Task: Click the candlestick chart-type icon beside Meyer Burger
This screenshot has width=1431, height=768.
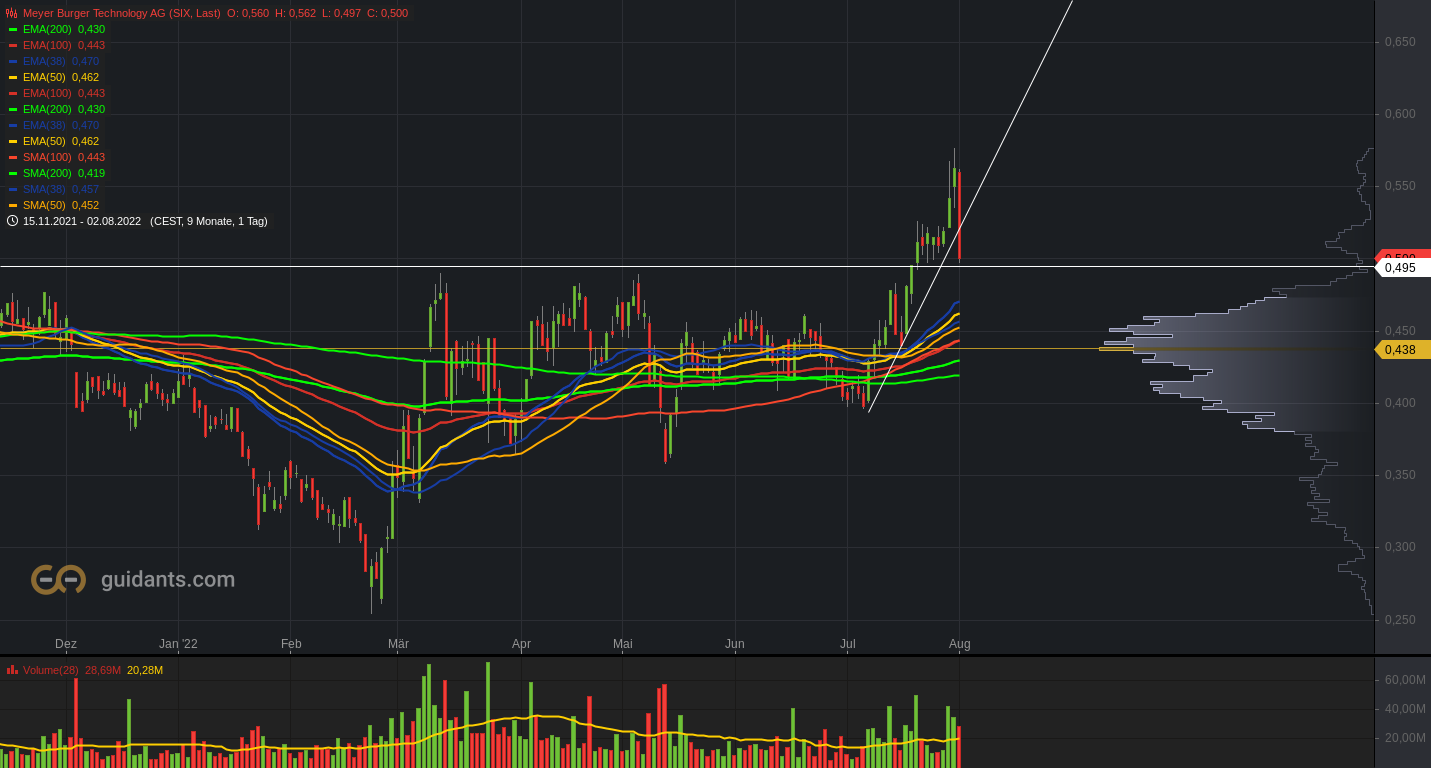Action: pyautogui.click(x=12, y=13)
